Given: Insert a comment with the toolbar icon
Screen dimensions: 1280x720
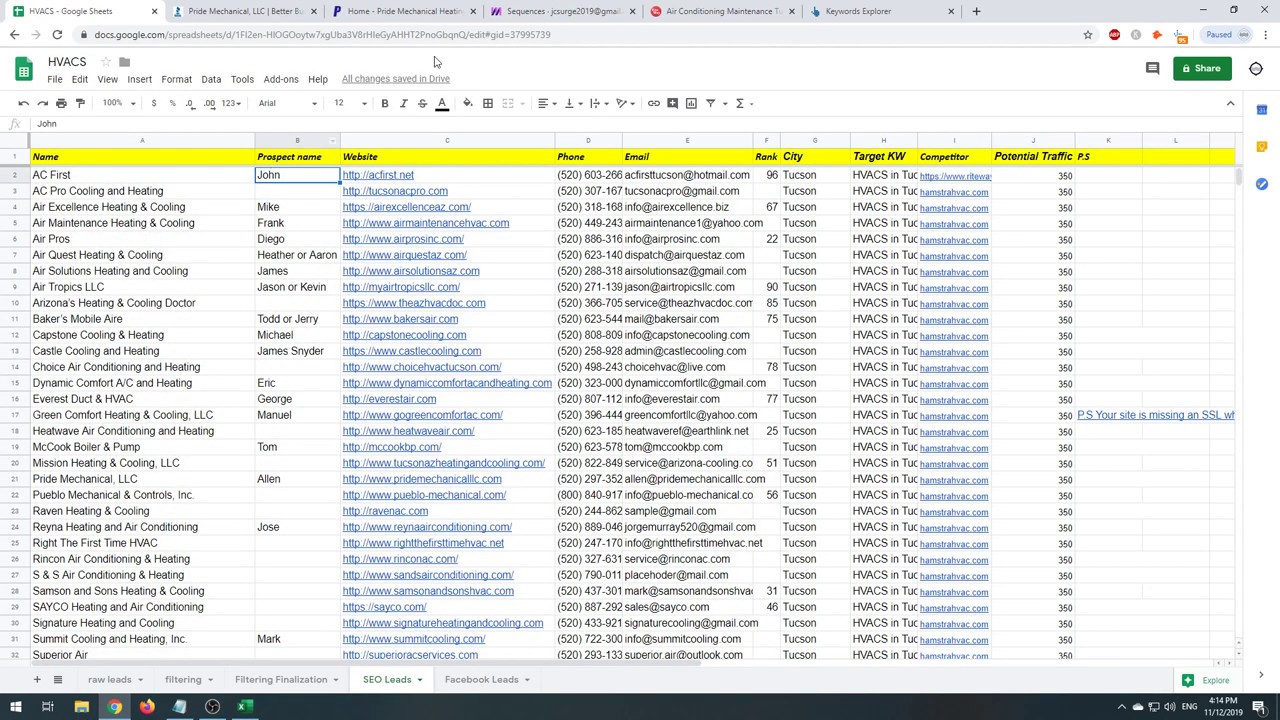Looking at the screenshot, I should pos(672,103).
